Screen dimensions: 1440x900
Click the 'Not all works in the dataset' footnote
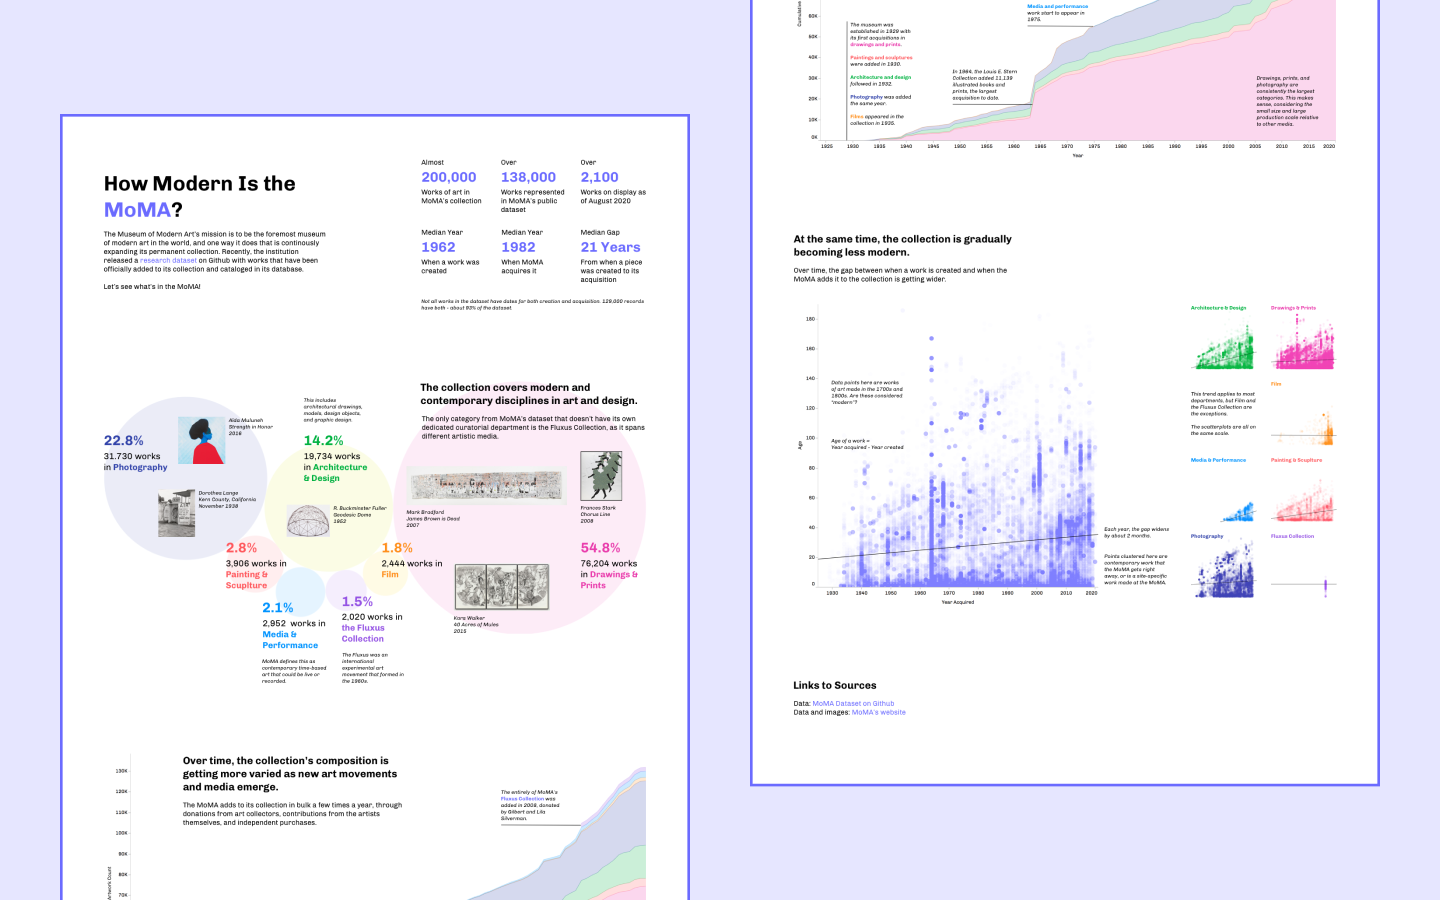click(x=532, y=304)
